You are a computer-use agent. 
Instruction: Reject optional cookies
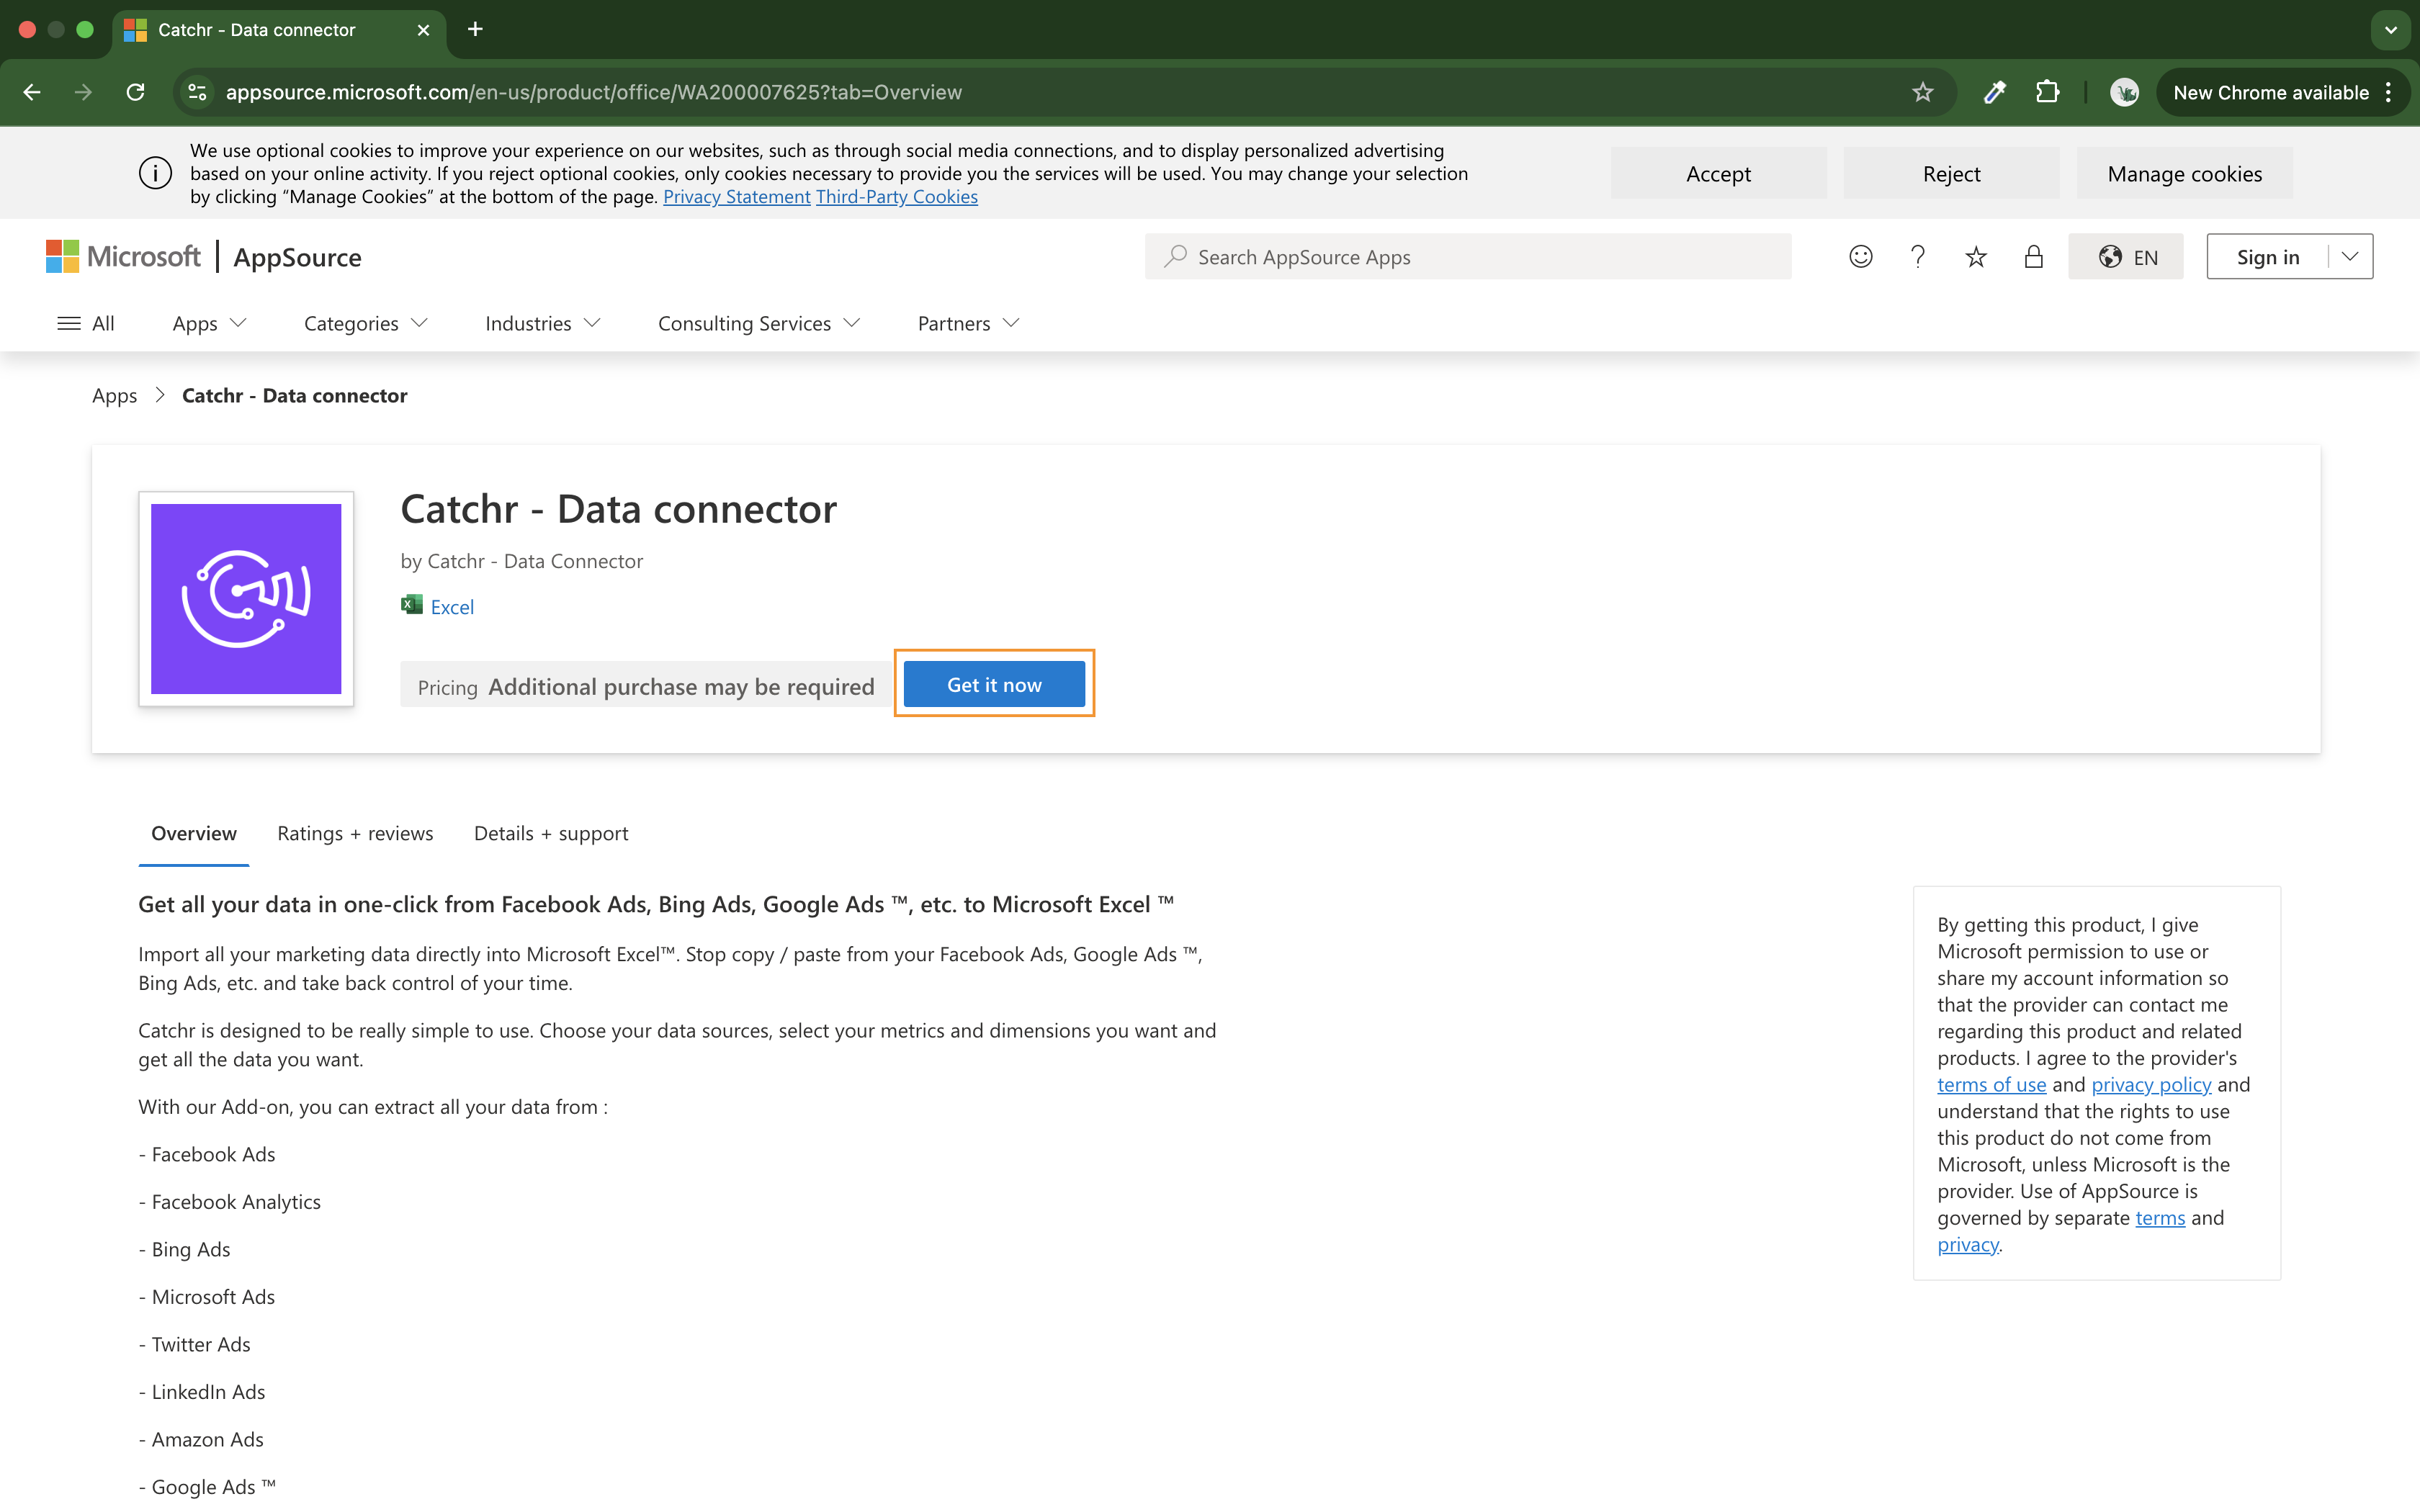[1951, 173]
